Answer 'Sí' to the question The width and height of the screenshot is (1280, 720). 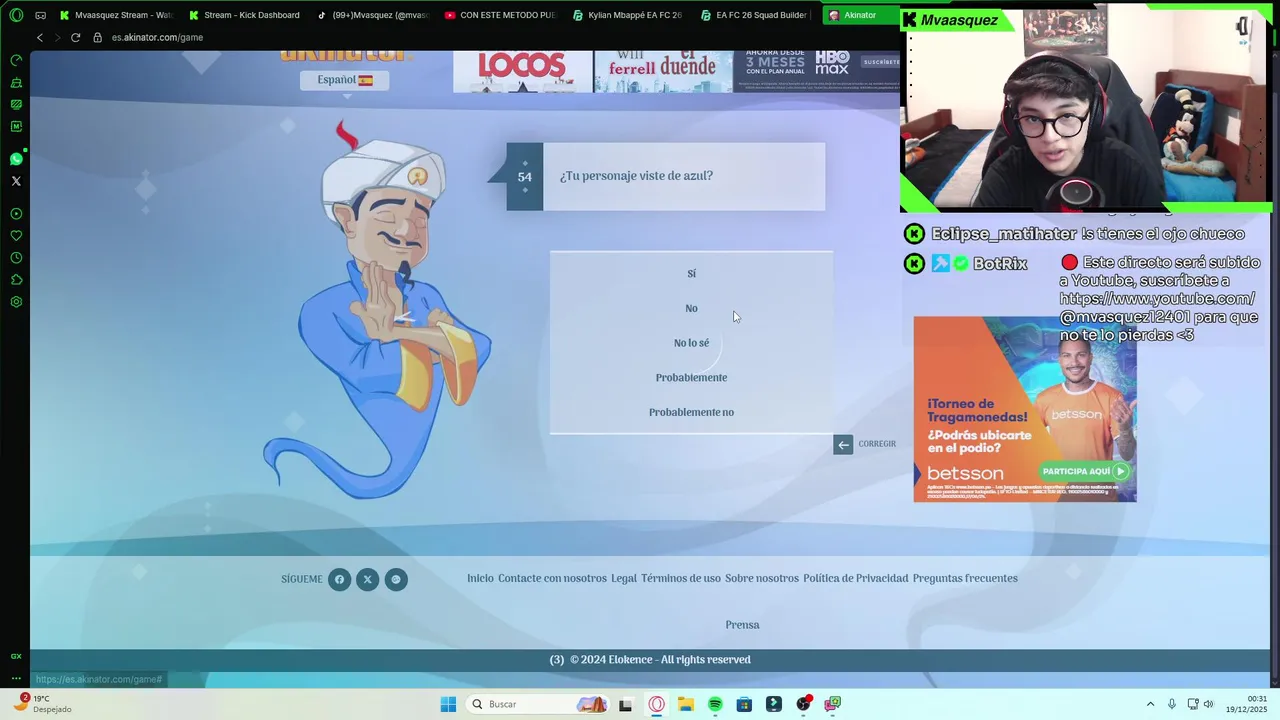691,273
